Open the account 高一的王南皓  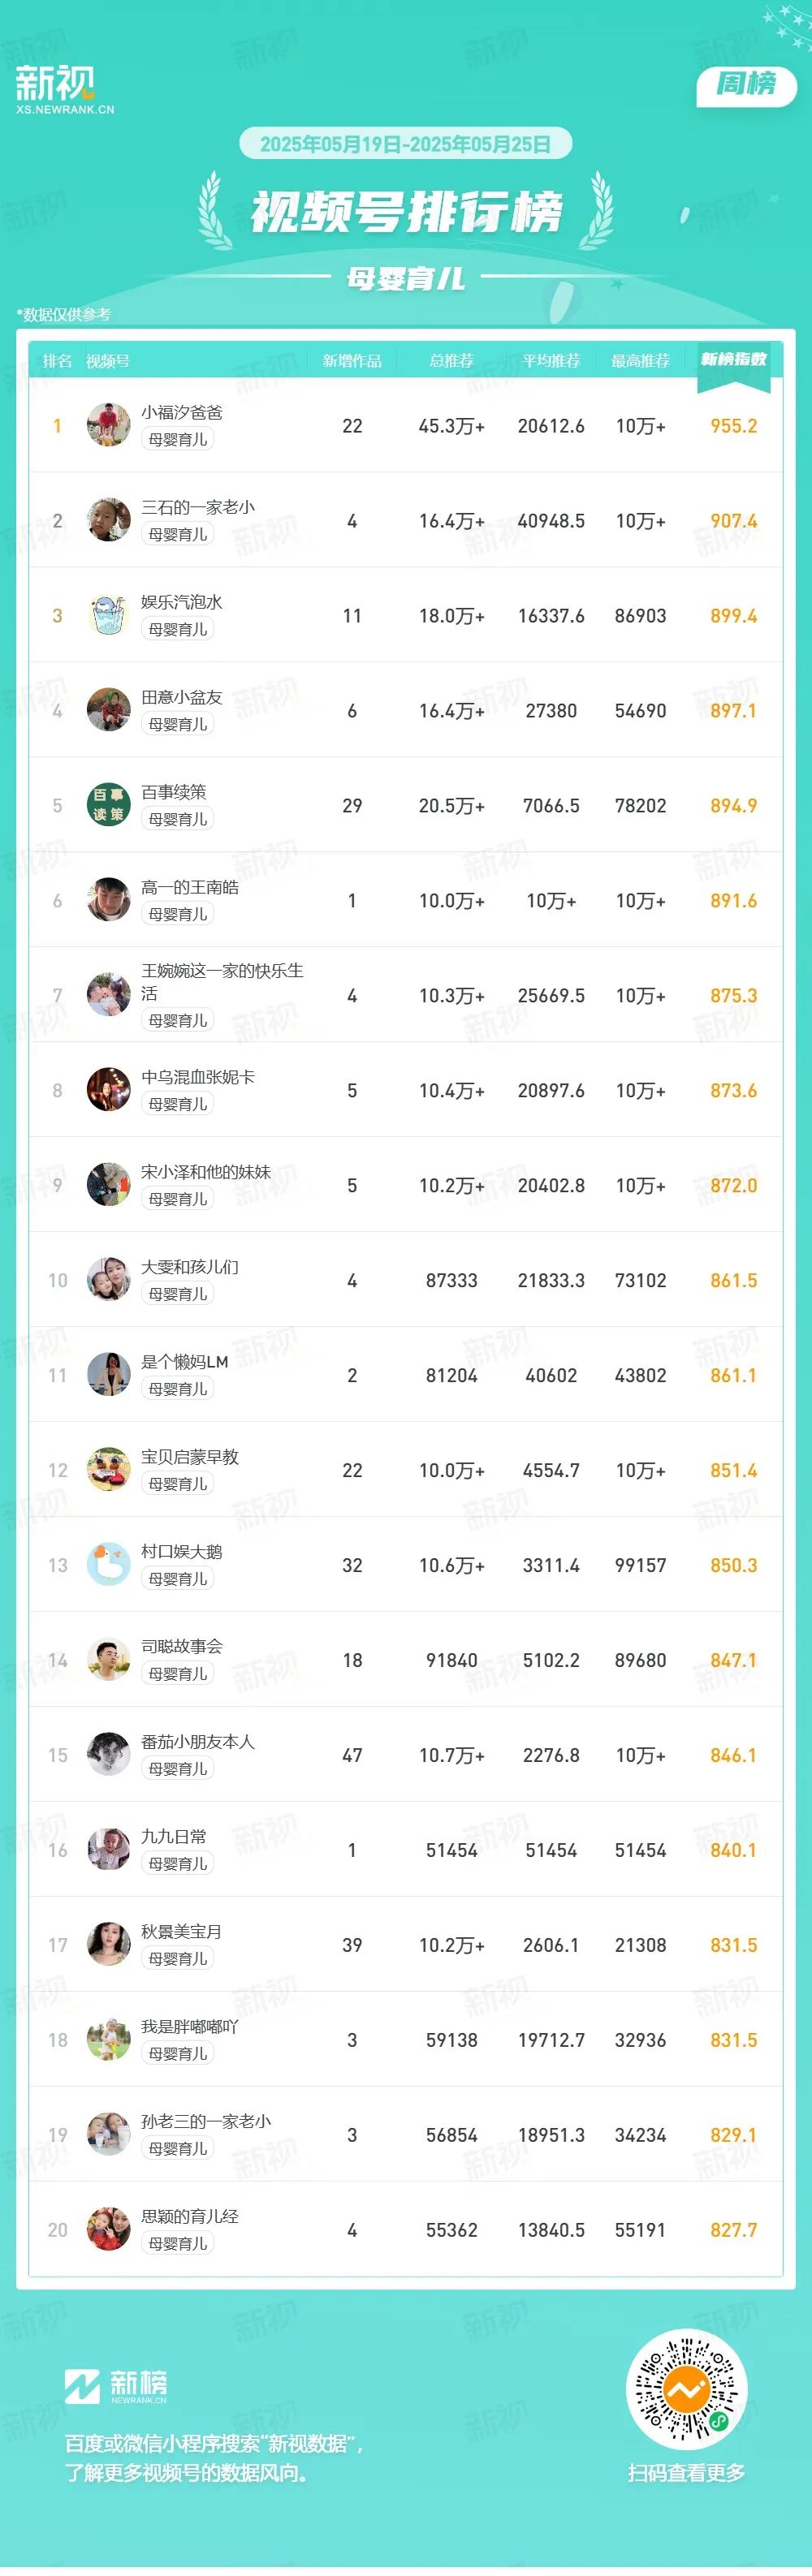click(190, 887)
